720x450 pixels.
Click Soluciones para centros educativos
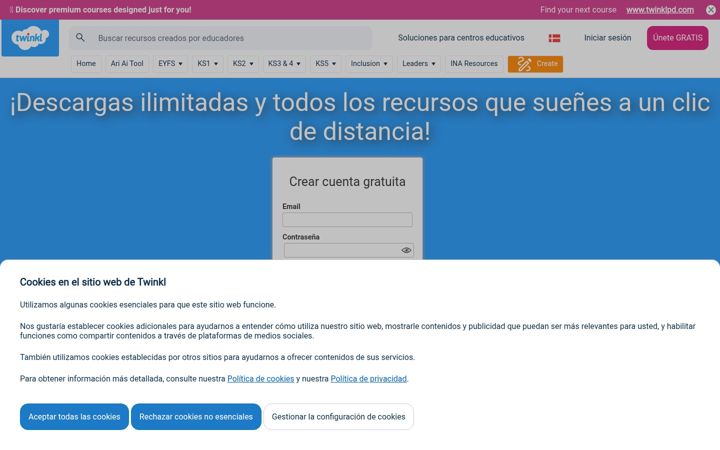click(461, 38)
